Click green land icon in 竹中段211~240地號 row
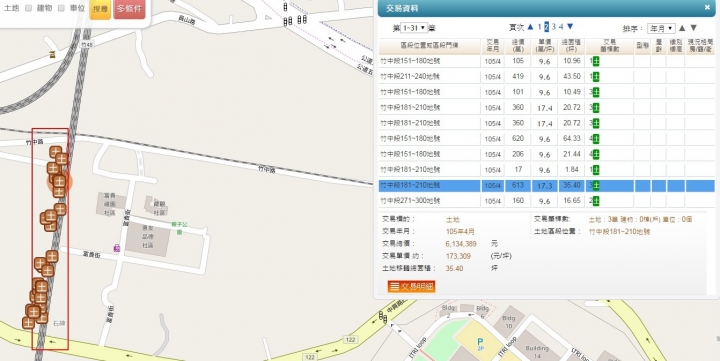This screenshot has height=361, width=720. click(x=596, y=77)
